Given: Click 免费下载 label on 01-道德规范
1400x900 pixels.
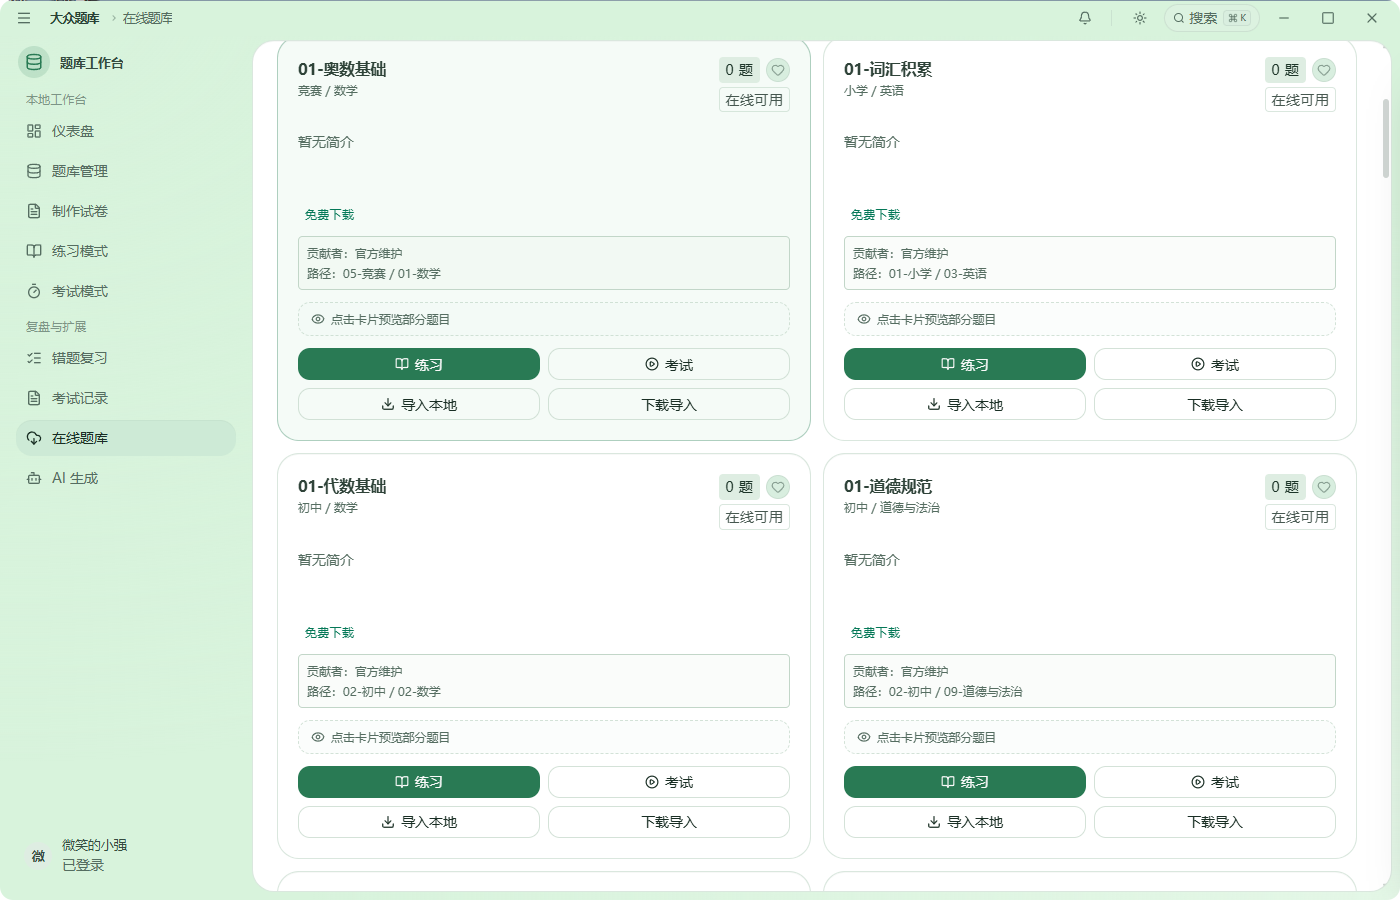Looking at the screenshot, I should (875, 633).
